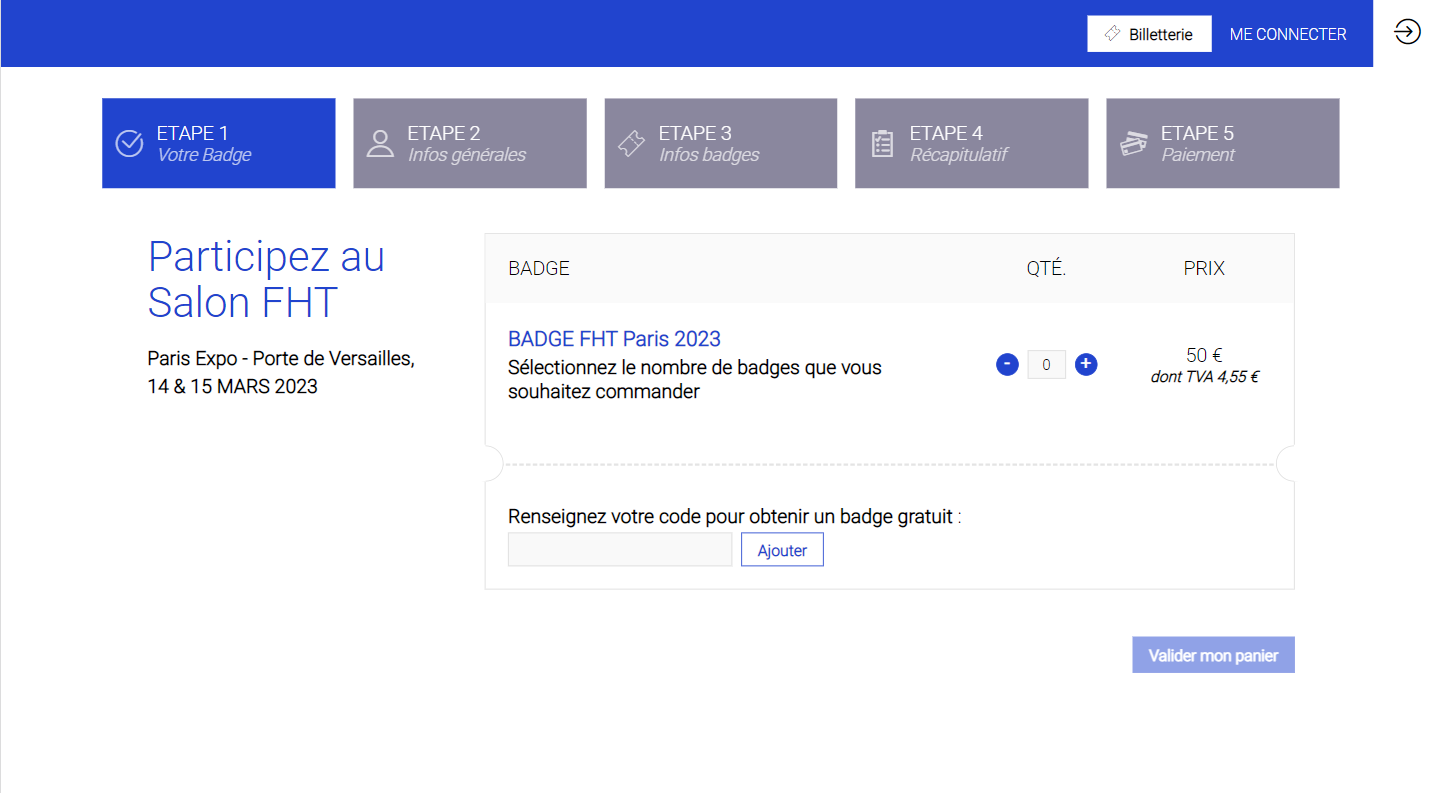This screenshot has height=793, width=1440.
Task: Decrease badge quantity with the minus button
Action: click(1007, 365)
